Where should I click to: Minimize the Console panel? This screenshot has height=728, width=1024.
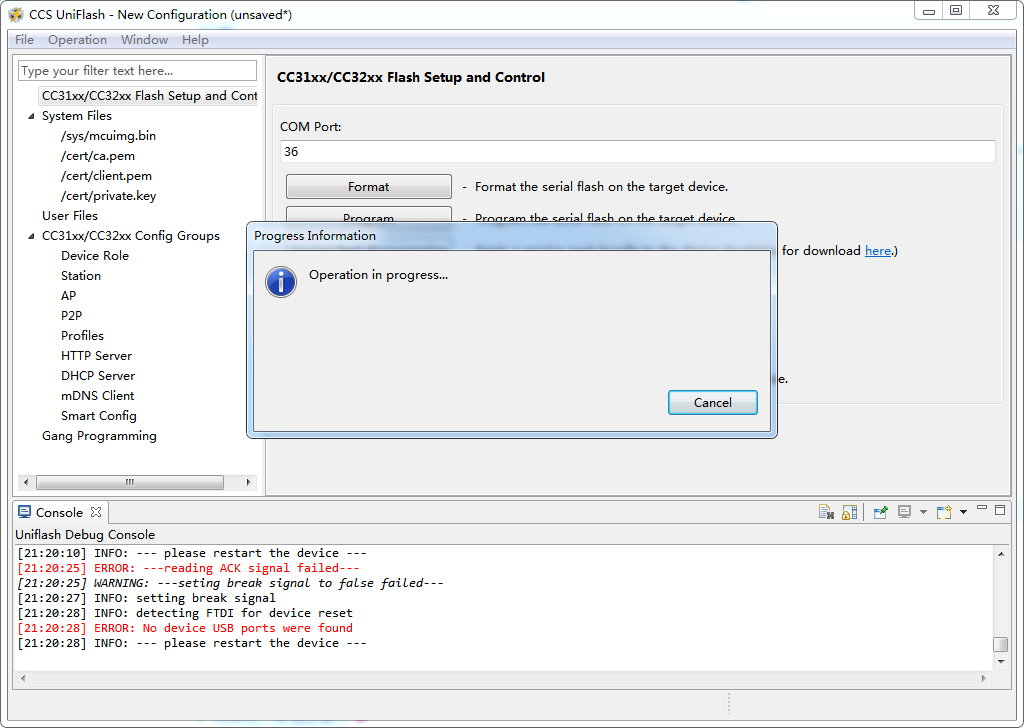[982, 509]
